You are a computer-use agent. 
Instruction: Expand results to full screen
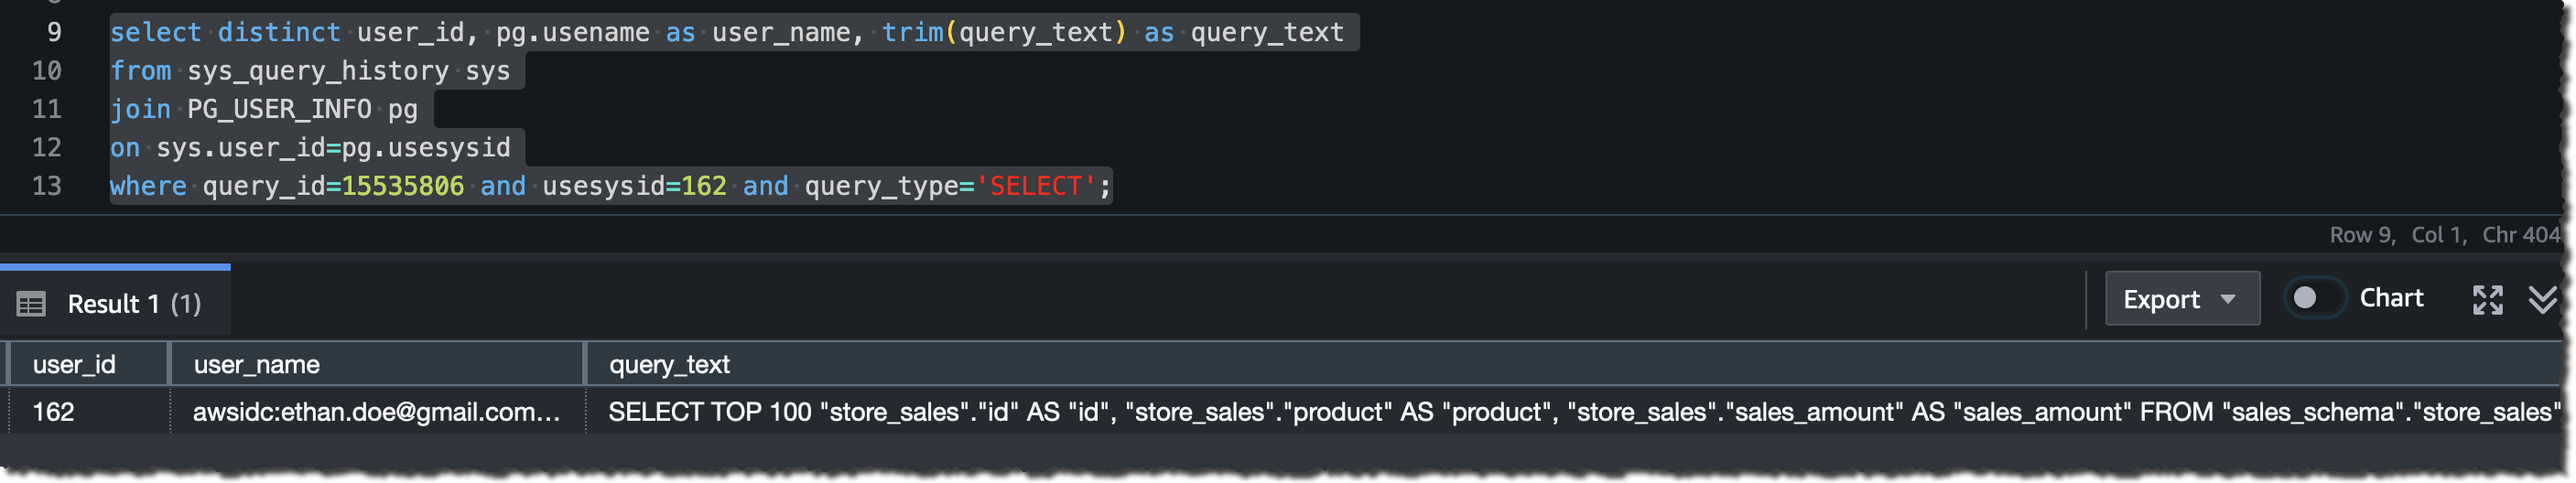[x=2487, y=299]
